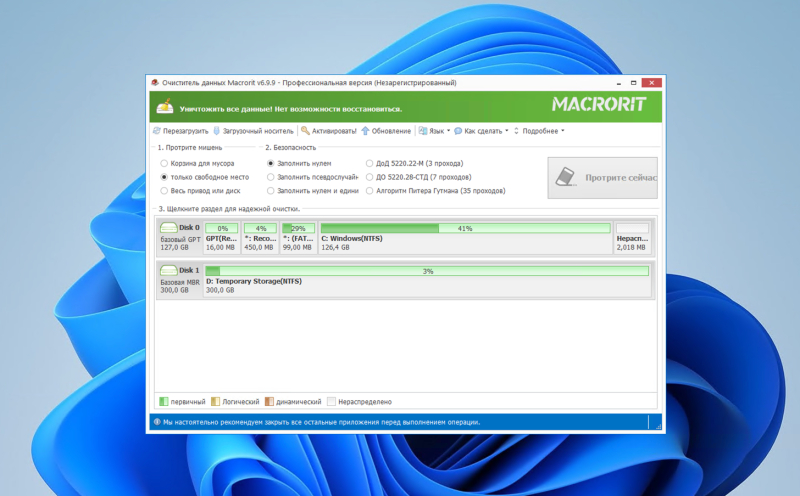Click the базовый GPT 127,0 GB text
This screenshot has height=496, width=800.
pos(180,243)
